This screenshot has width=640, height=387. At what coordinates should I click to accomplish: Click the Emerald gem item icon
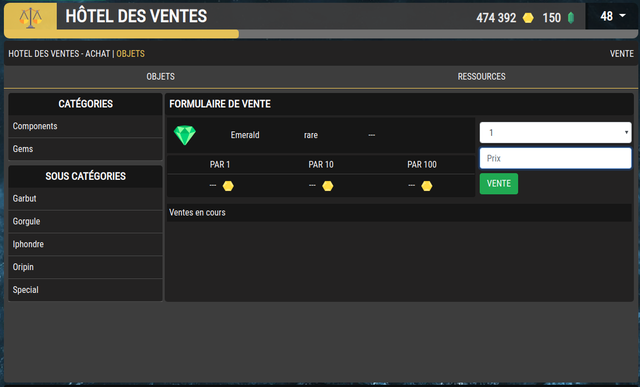point(185,135)
